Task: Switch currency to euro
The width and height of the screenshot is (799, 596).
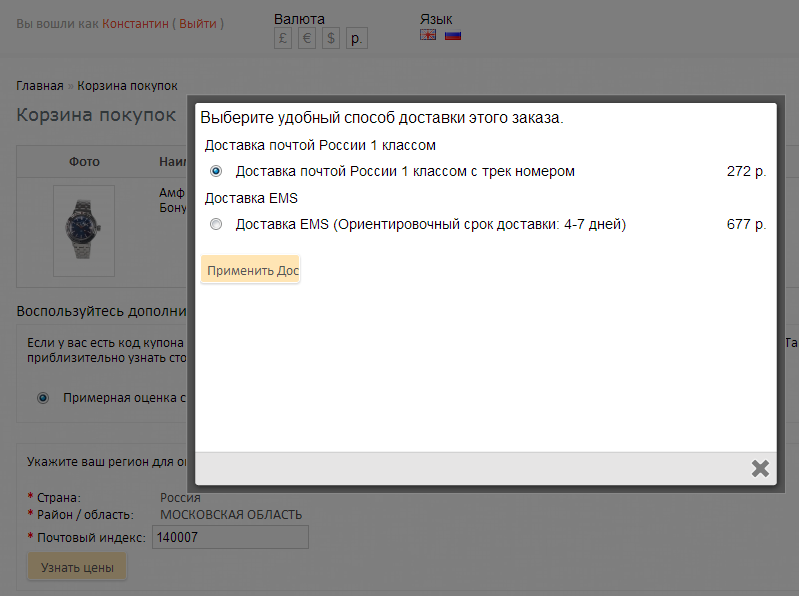Action: click(307, 38)
